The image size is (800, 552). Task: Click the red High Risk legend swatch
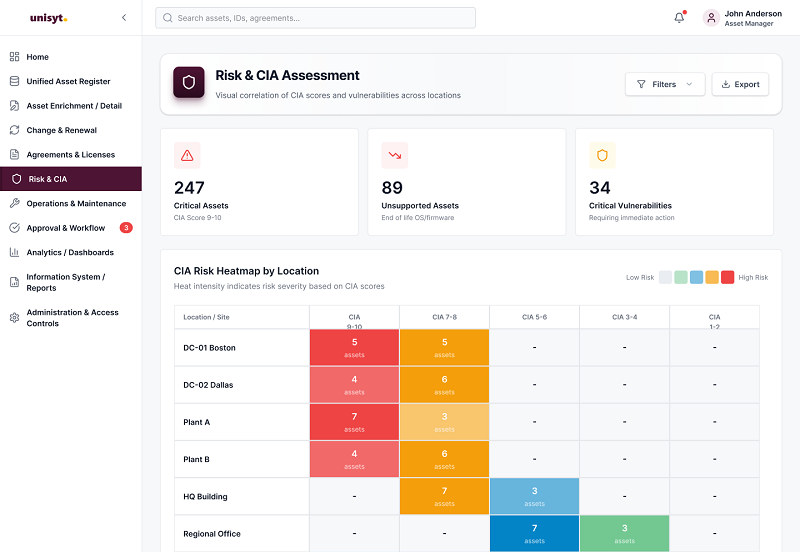728,277
